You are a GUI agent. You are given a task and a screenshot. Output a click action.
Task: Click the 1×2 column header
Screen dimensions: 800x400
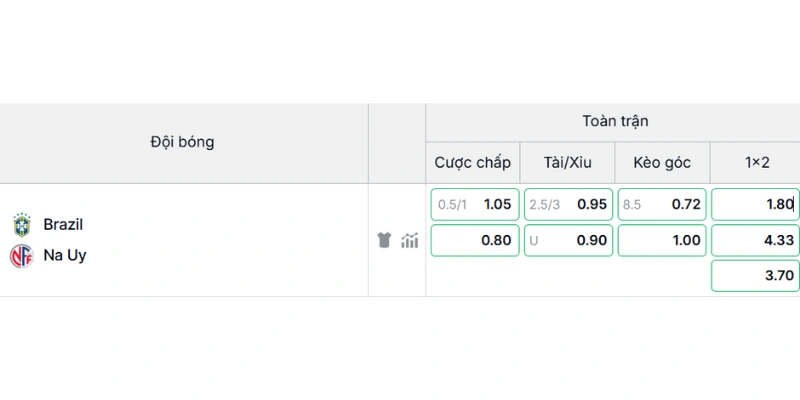point(755,163)
